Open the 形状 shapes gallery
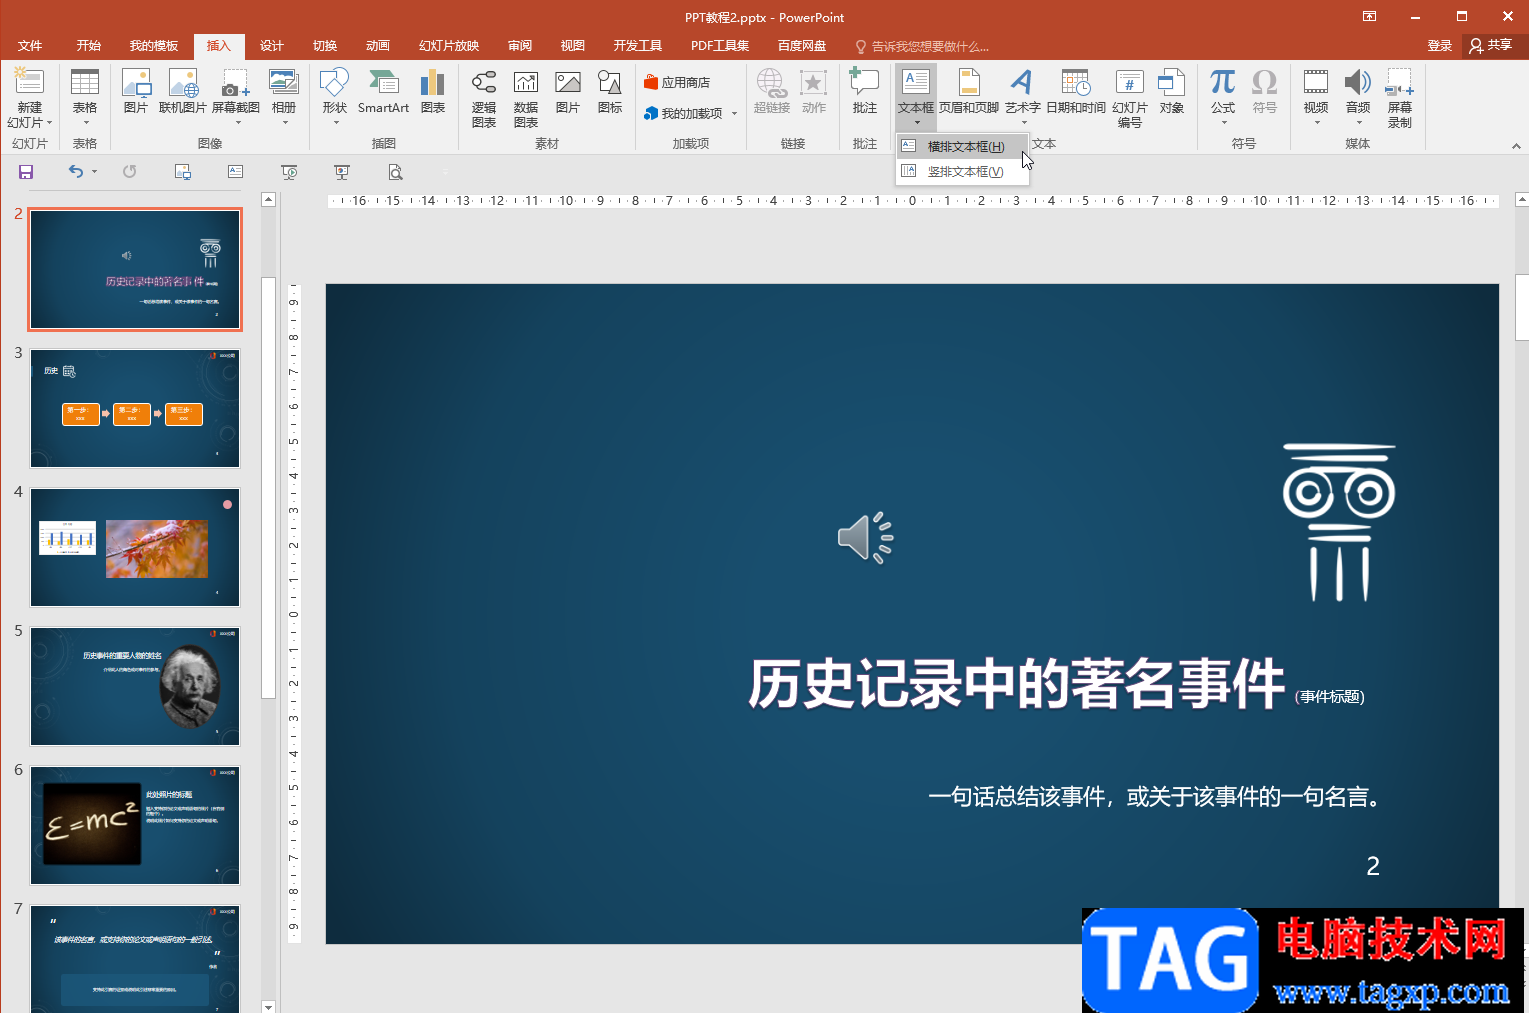Viewport: 1529px width, 1013px height. [x=334, y=97]
